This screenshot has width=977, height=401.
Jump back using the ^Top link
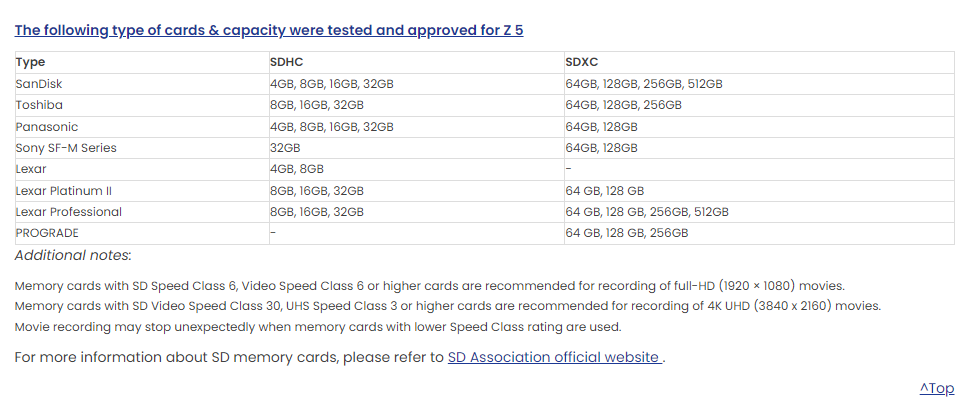click(936, 389)
